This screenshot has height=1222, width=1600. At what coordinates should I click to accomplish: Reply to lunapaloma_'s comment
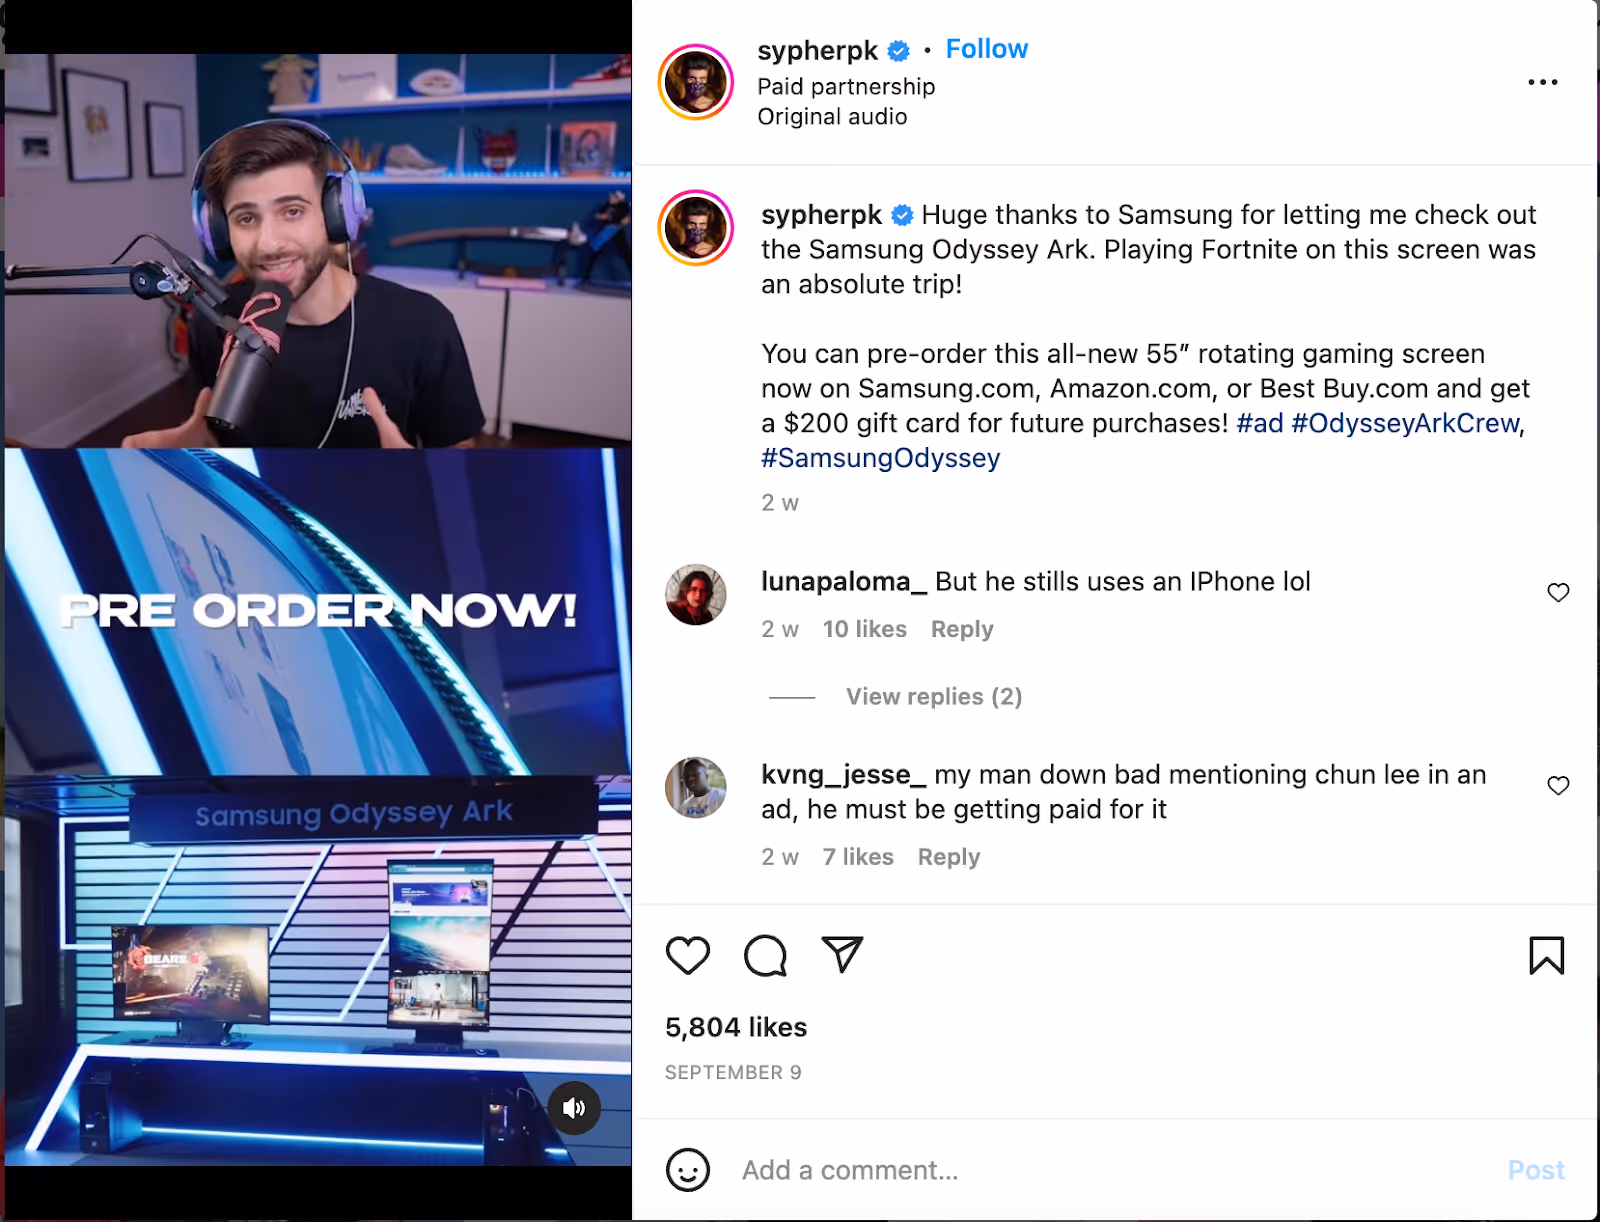(962, 629)
